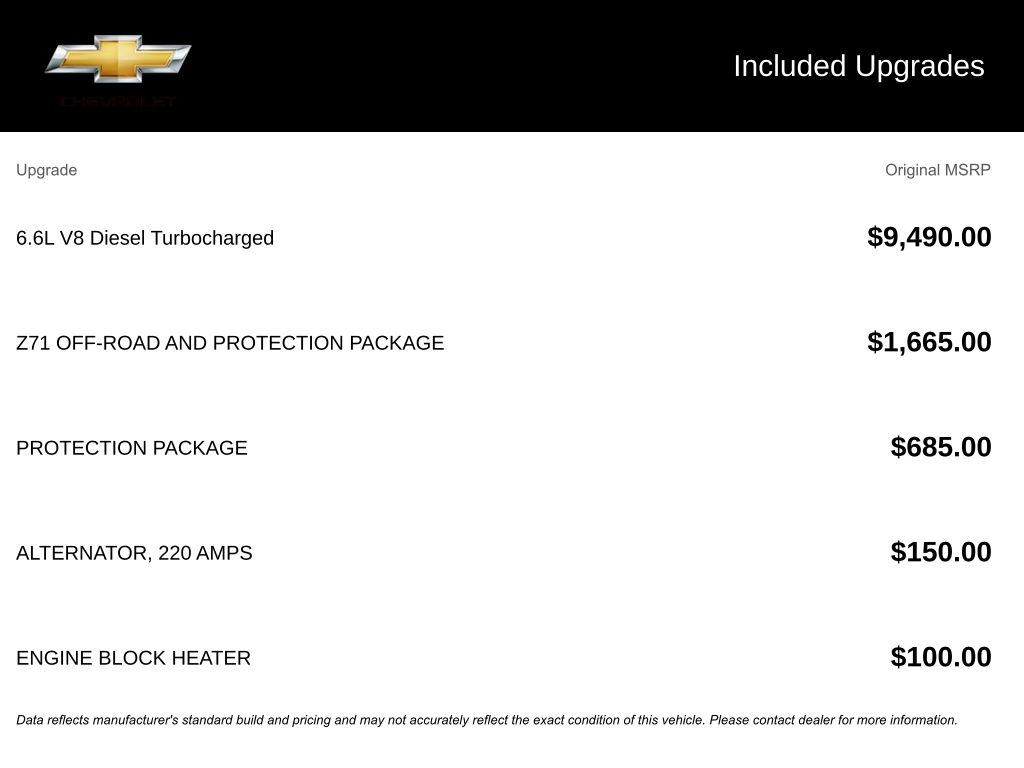Select the Z71 Off-Road and Protection Package row
The width and height of the screenshot is (1024, 768).
230,343
